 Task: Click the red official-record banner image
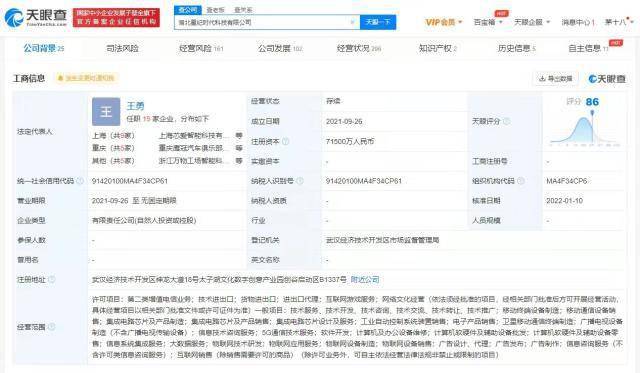116,18
